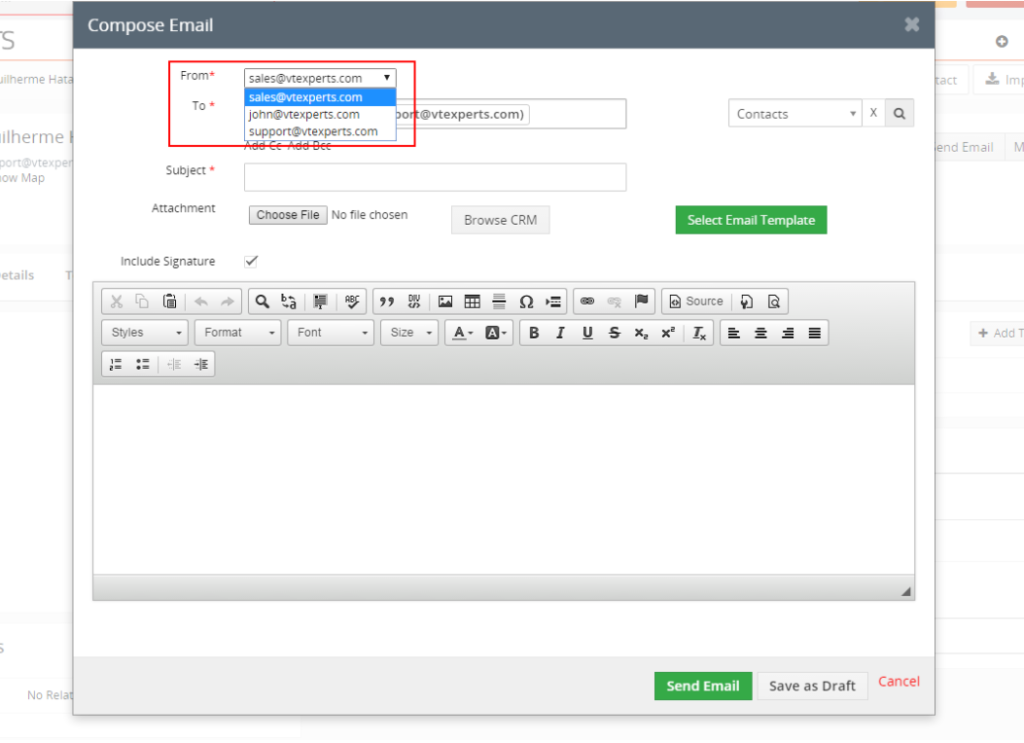Toggle subscript formatting

click(x=641, y=333)
